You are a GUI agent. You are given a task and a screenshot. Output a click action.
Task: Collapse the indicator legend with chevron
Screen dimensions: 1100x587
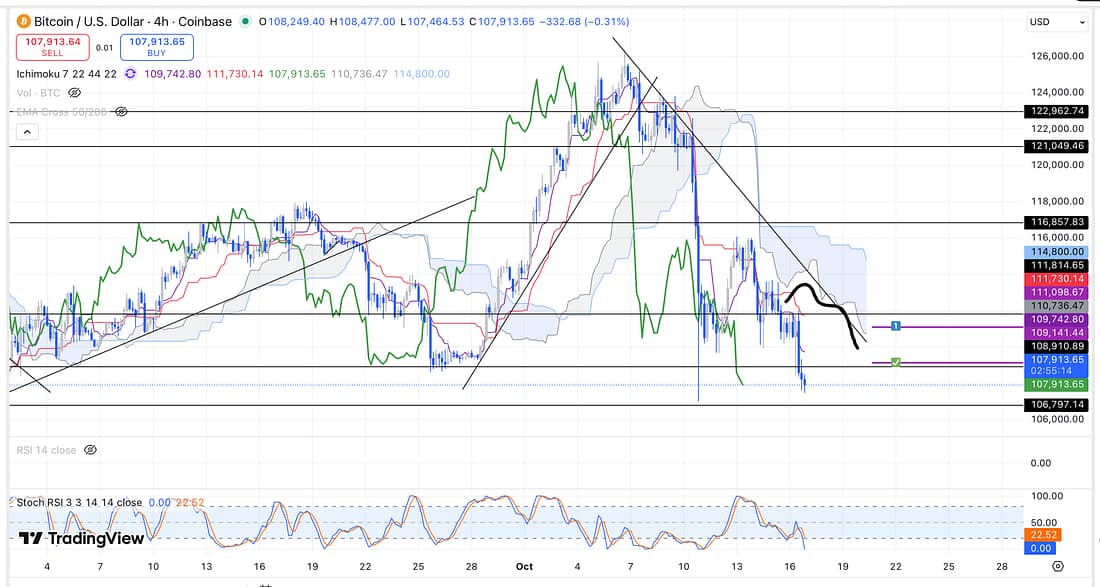(27, 132)
